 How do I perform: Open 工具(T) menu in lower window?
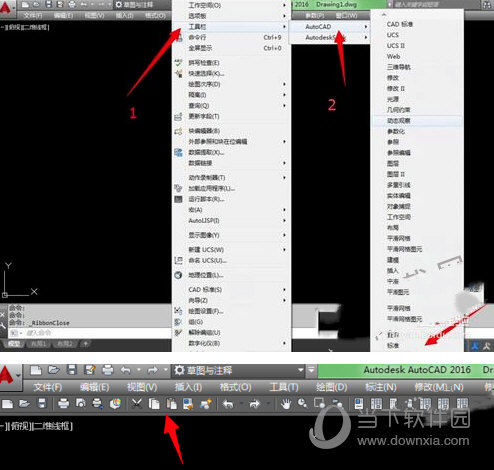[284, 387]
